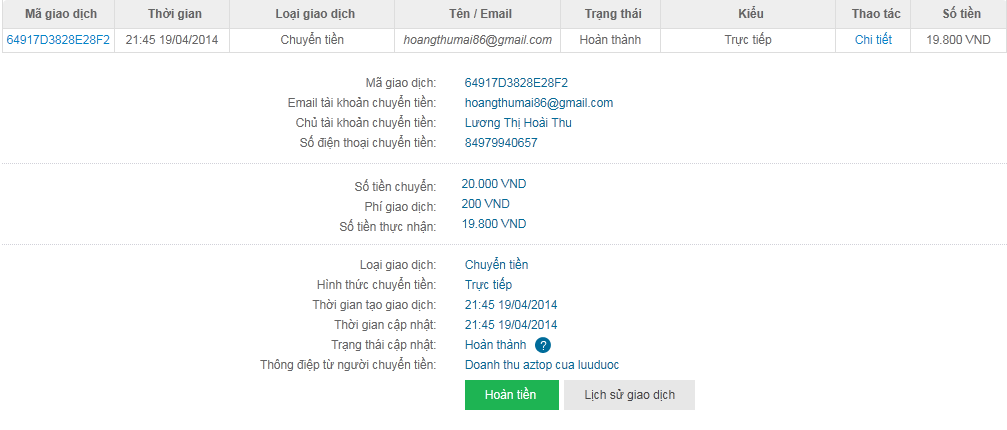Click the sender phone number 84979940657
This screenshot has height=430, width=1007.
click(501, 143)
